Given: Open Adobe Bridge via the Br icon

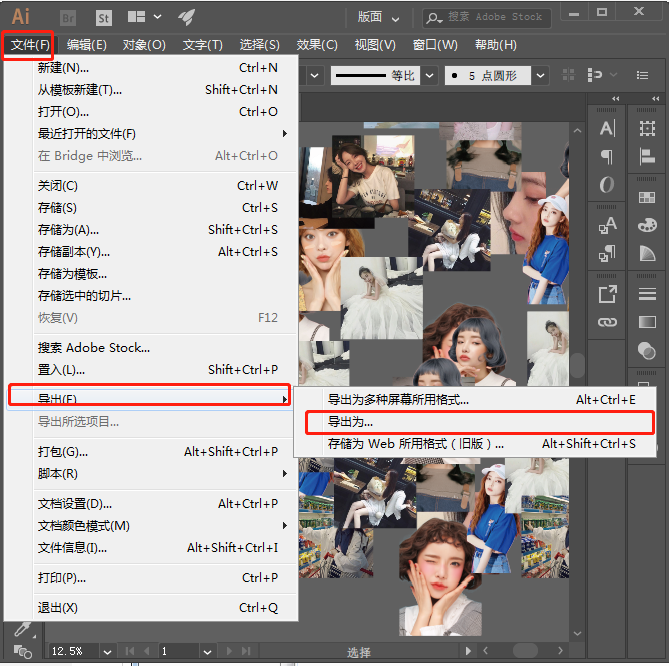Looking at the screenshot, I should click(x=68, y=18).
